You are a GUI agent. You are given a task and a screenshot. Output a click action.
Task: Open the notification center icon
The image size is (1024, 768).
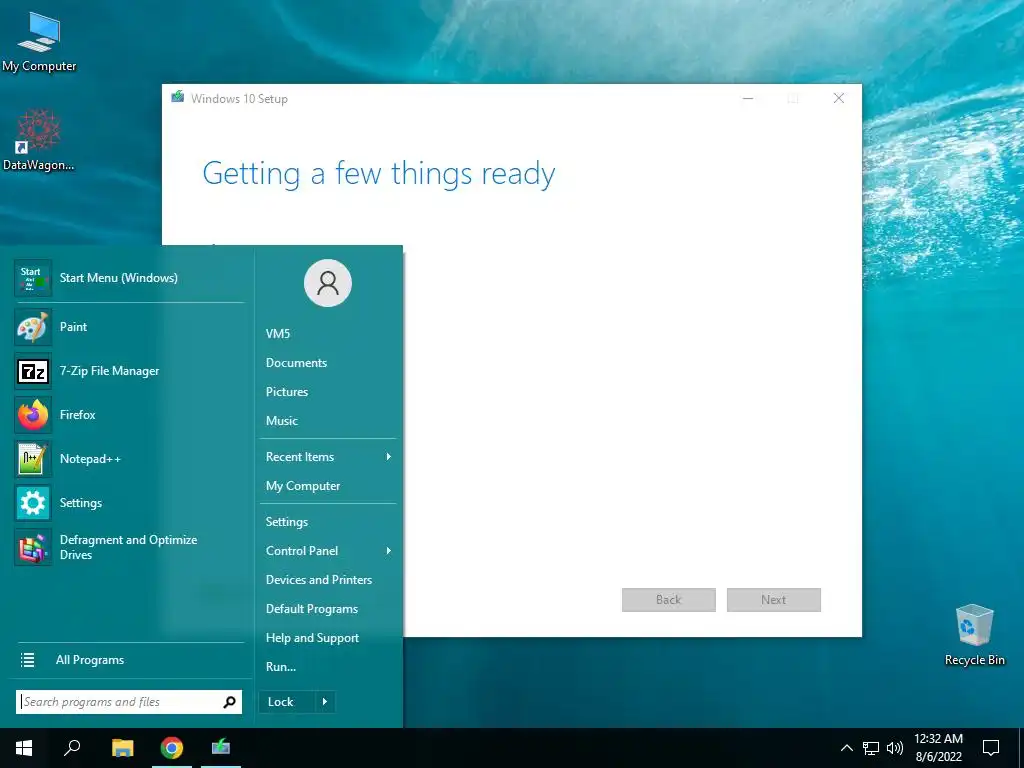pyautogui.click(x=991, y=748)
